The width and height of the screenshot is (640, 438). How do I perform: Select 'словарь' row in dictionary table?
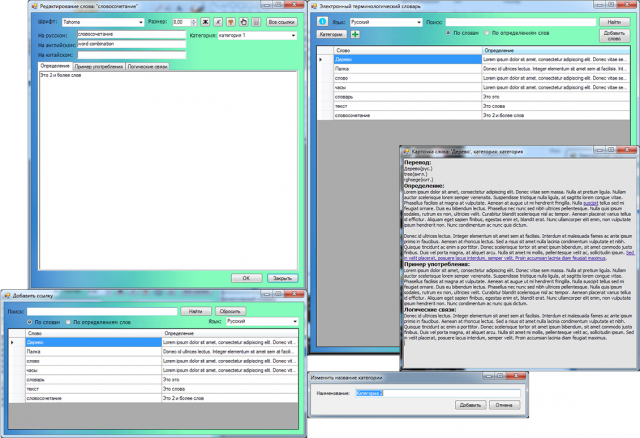[473, 97]
